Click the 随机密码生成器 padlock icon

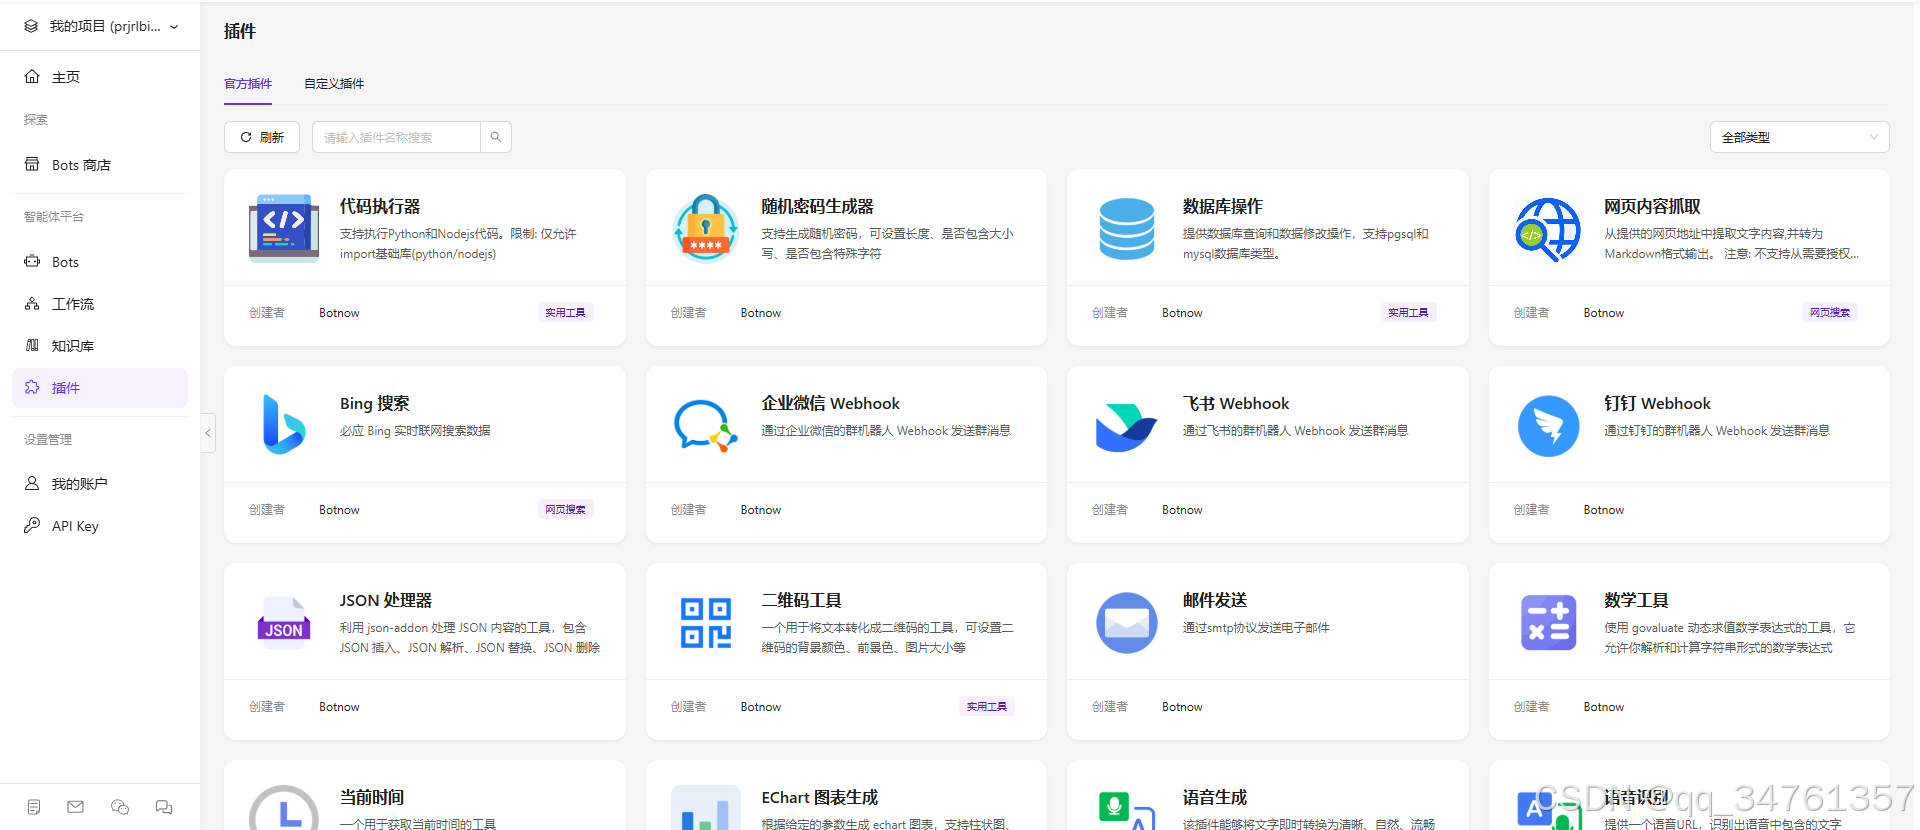tap(706, 228)
